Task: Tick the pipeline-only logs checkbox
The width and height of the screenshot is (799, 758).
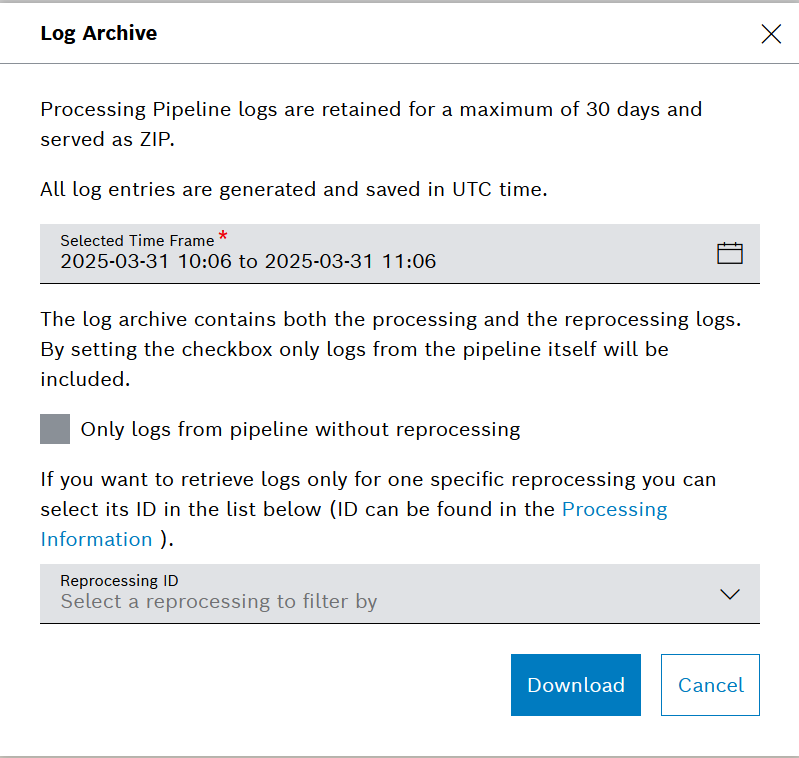Action: pyautogui.click(x=55, y=430)
